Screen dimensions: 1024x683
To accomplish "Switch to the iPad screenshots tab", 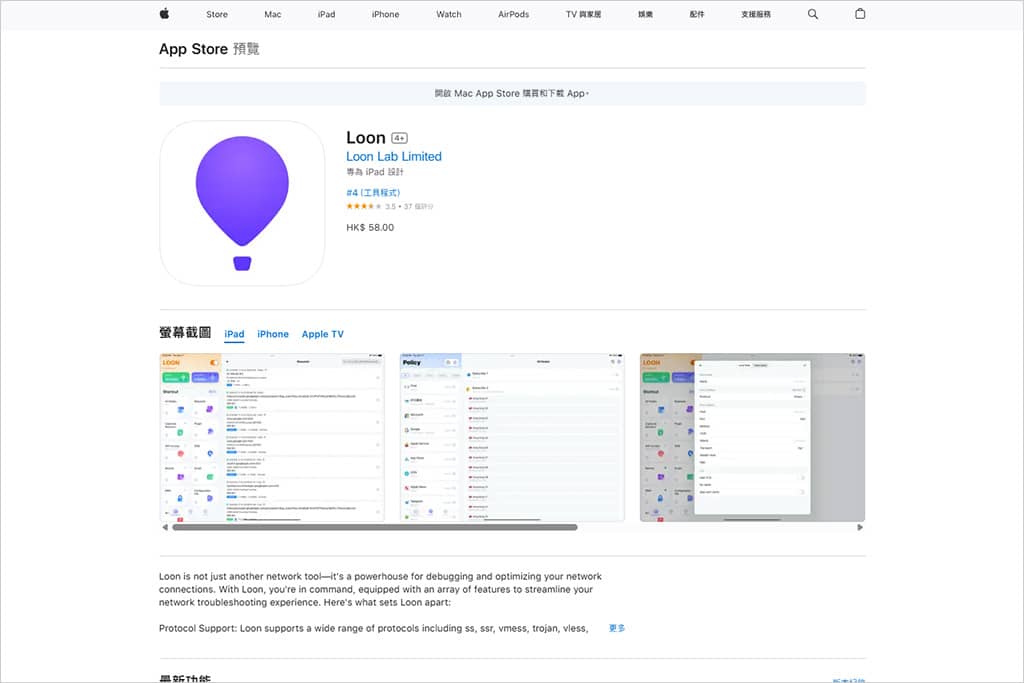I will click(234, 334).
